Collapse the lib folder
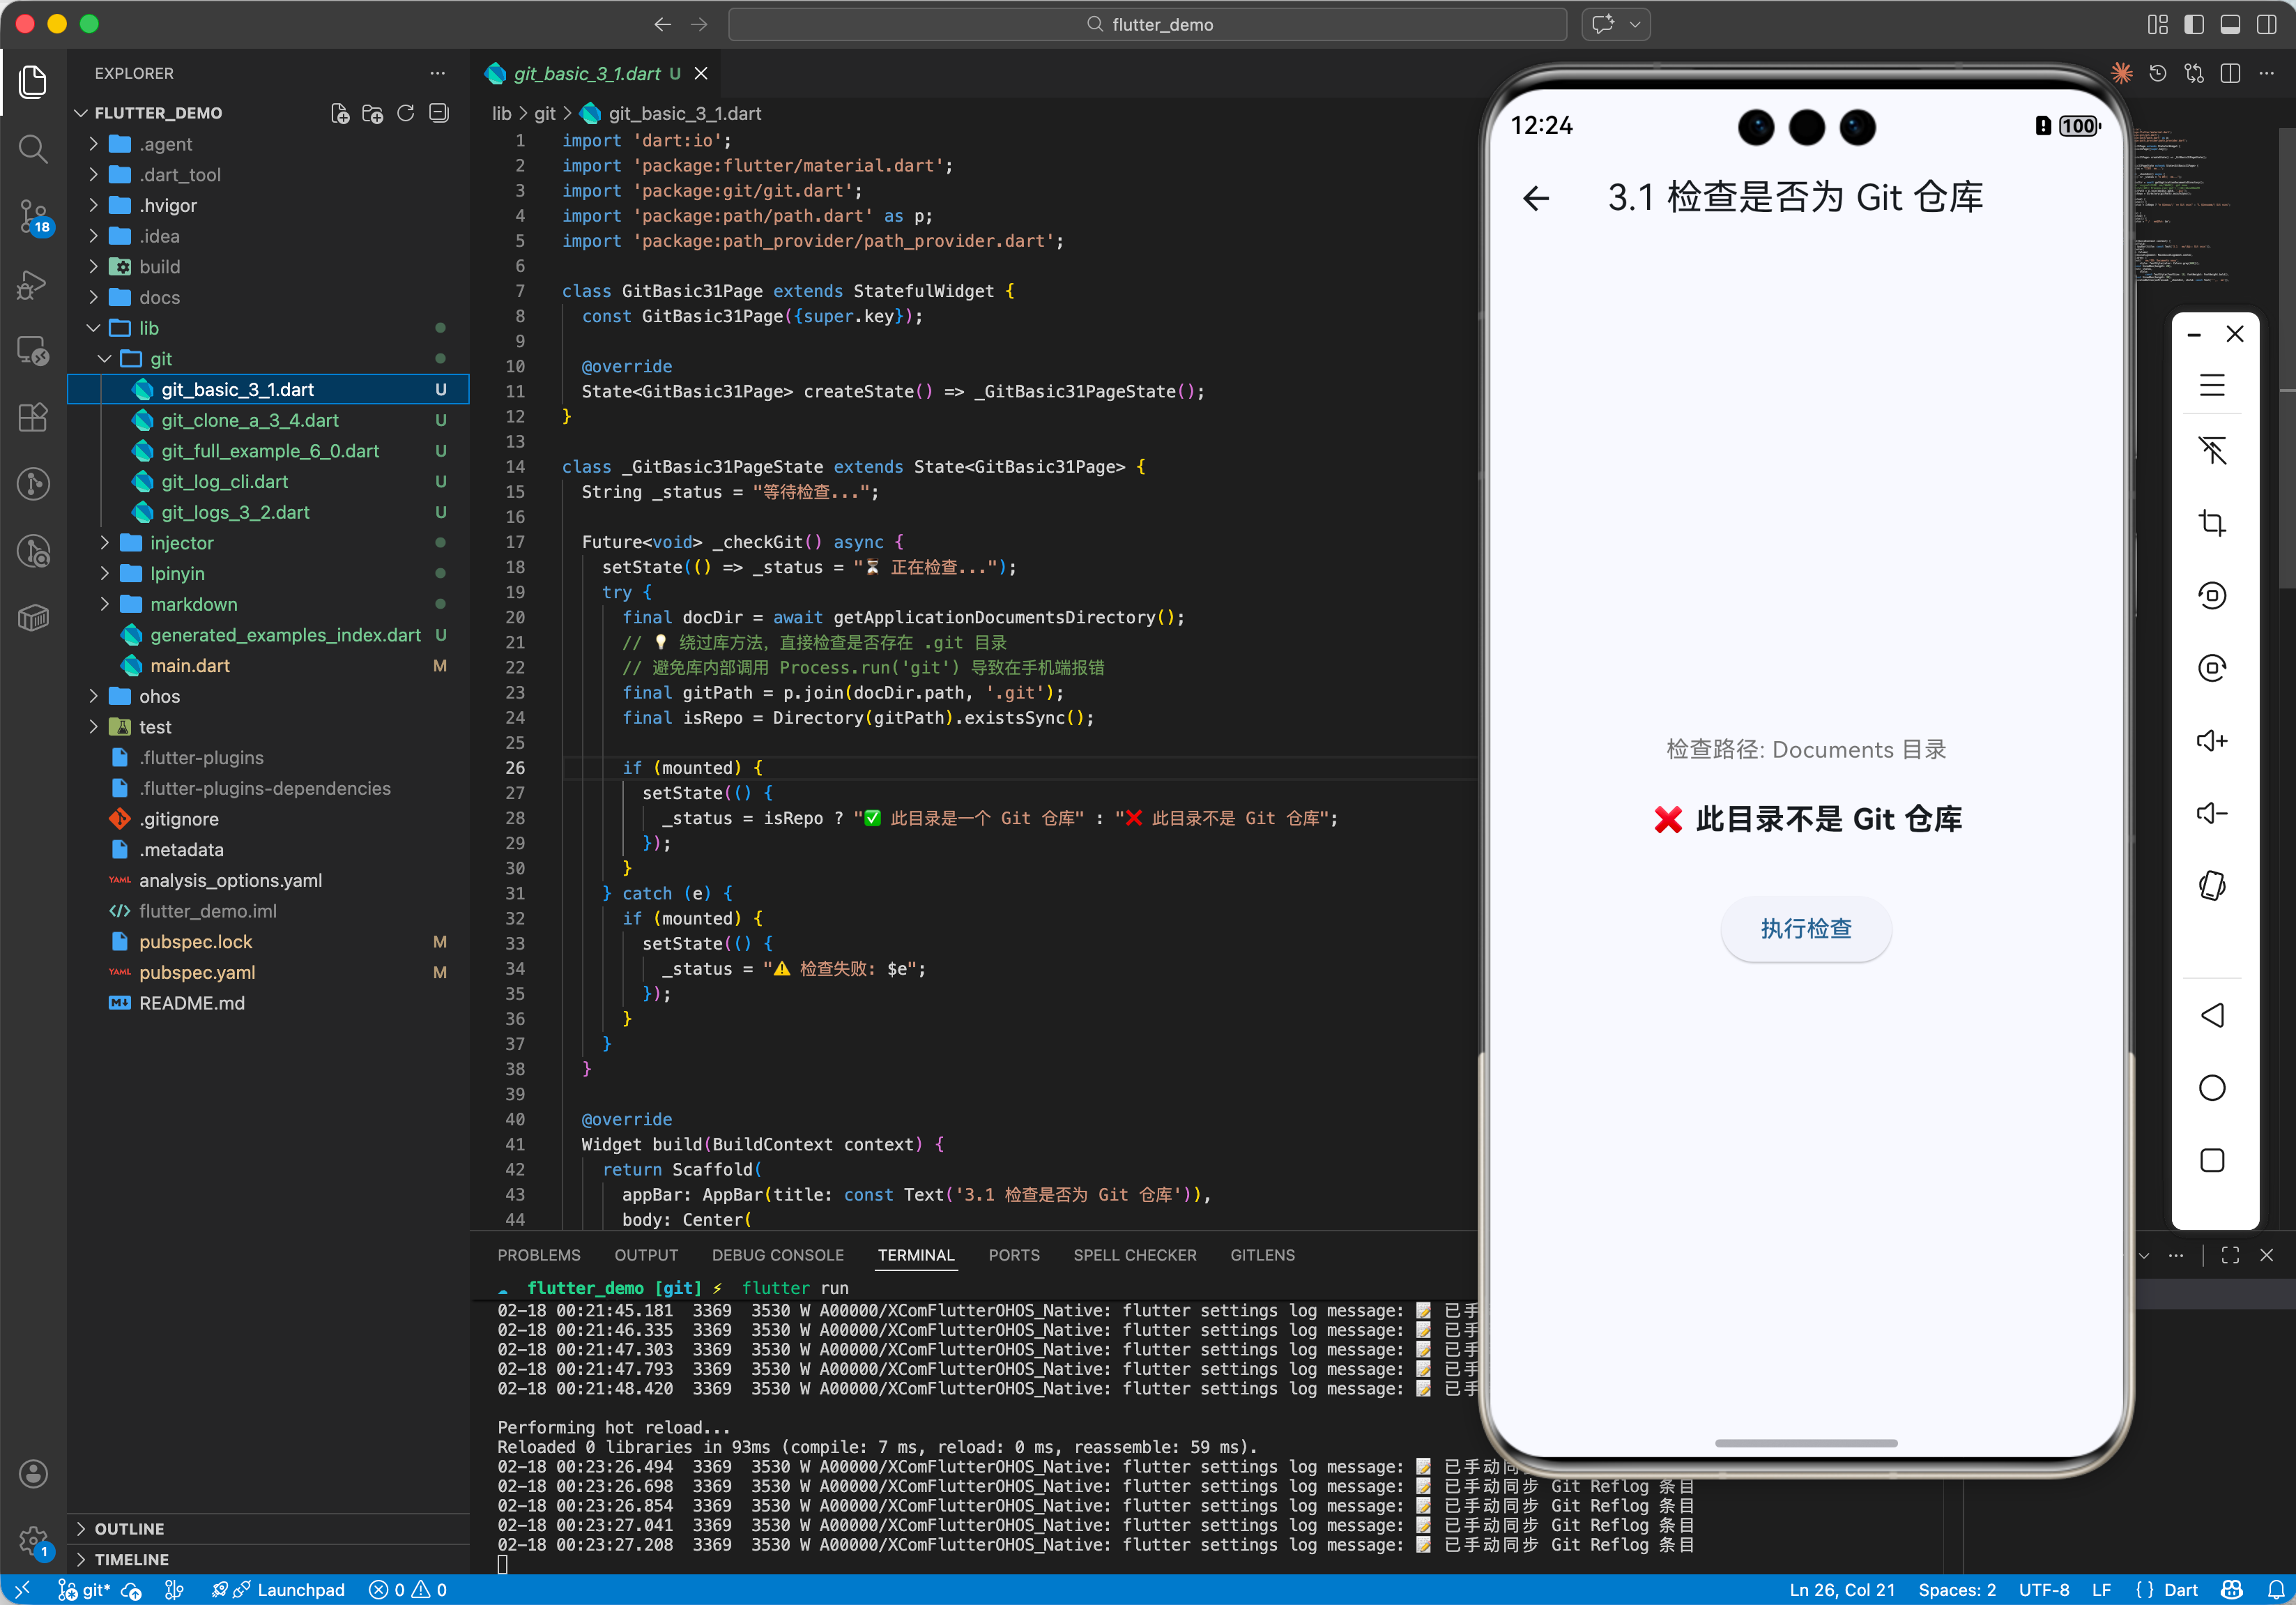Screen dimensions: 2296x1605 148,328
